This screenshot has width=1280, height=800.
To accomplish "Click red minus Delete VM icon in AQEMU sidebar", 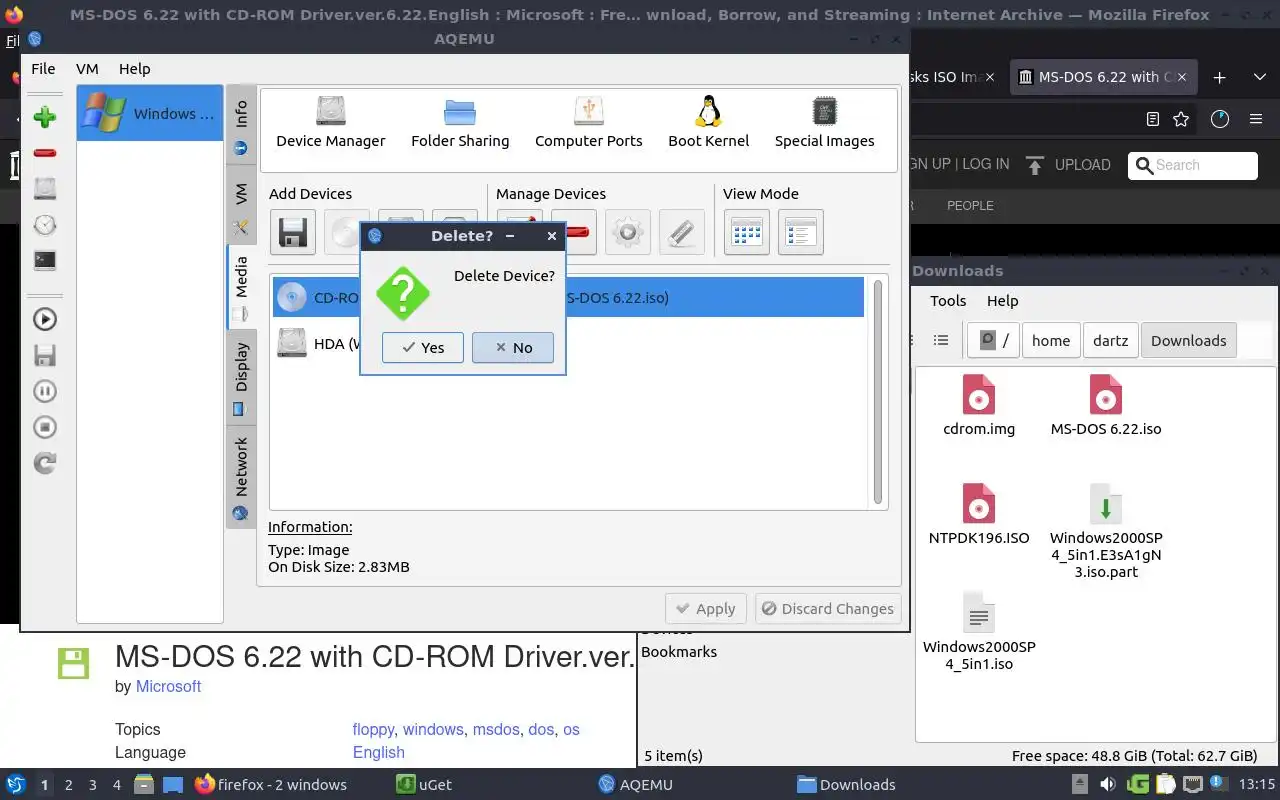I will (x=44, y=153).
